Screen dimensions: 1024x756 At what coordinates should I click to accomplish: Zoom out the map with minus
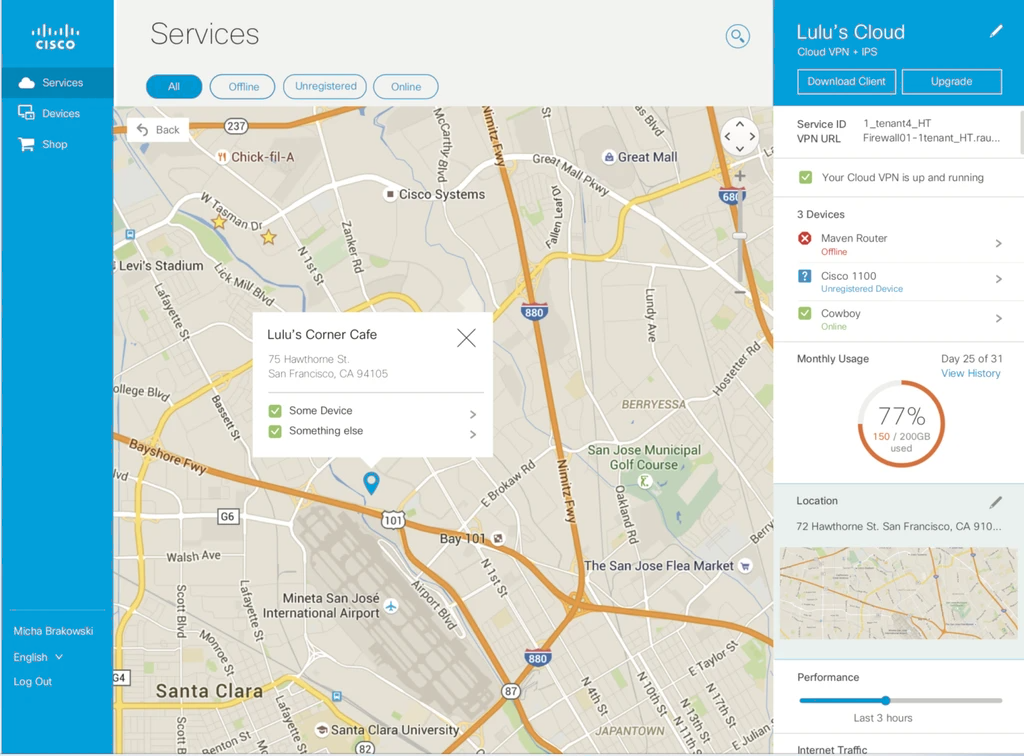click(739, 292)
